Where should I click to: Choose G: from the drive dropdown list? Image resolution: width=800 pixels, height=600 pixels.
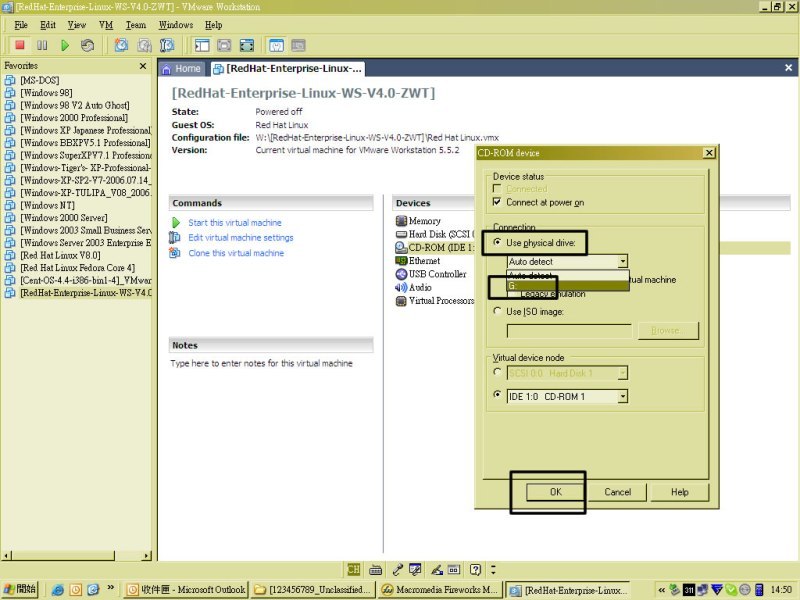pyautogui.click(x=568, y=286)
